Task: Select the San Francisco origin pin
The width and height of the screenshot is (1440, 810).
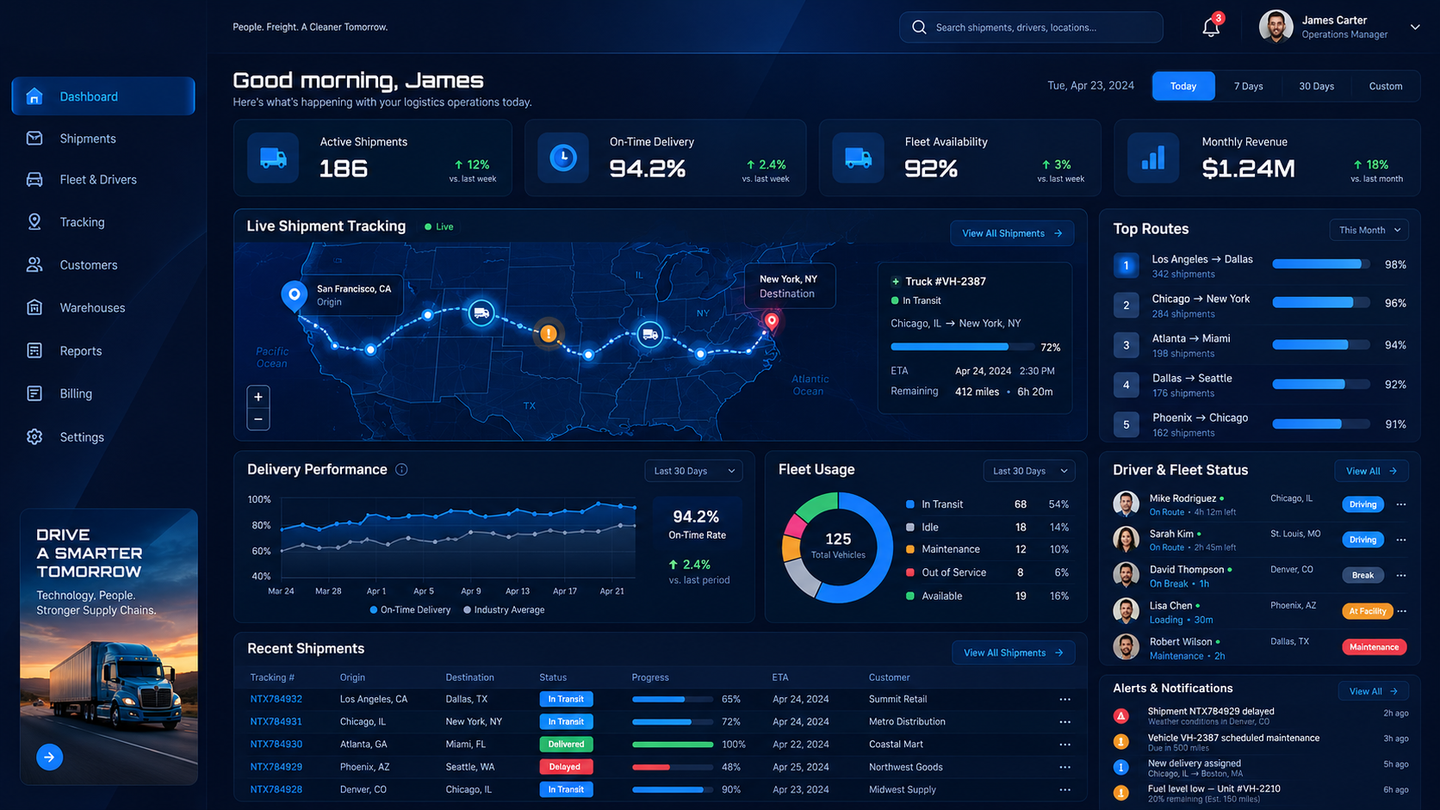Action: tap(293, 295)
